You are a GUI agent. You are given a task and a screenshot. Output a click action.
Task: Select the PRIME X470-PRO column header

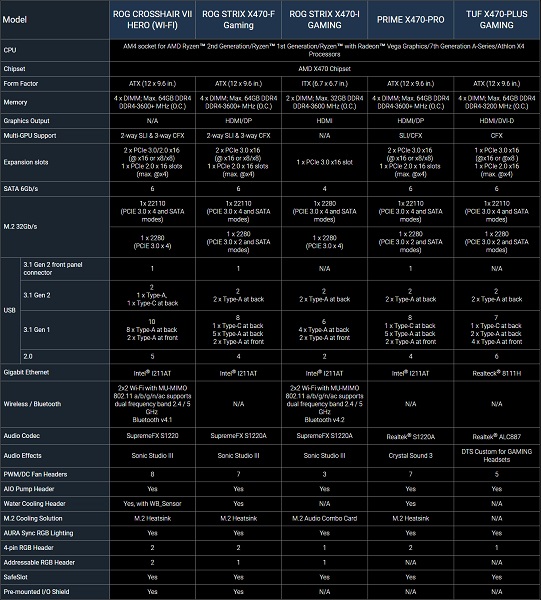[411, 20]
